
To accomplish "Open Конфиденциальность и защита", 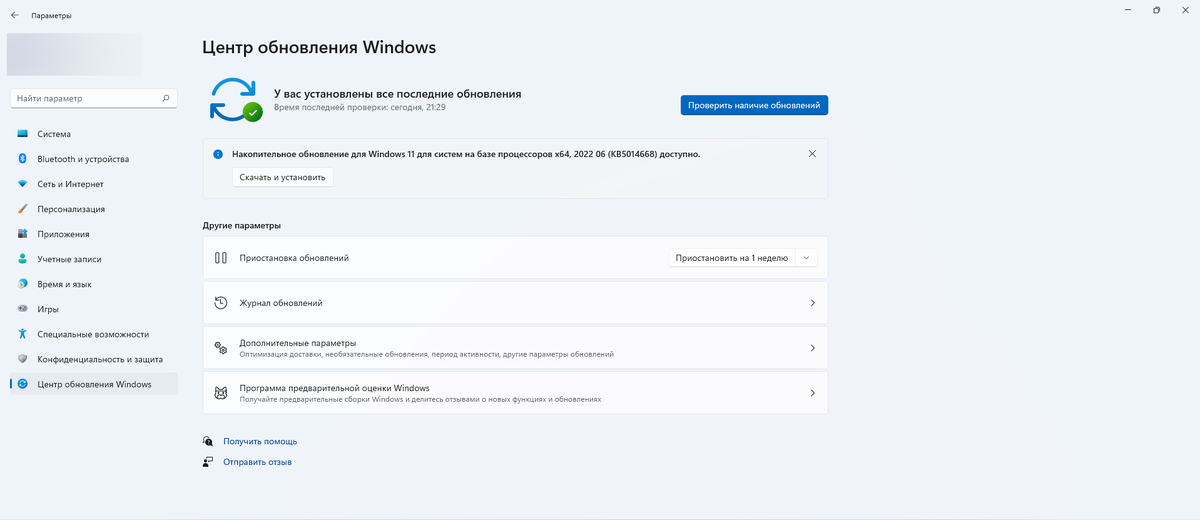I will (x=93, y=359).
